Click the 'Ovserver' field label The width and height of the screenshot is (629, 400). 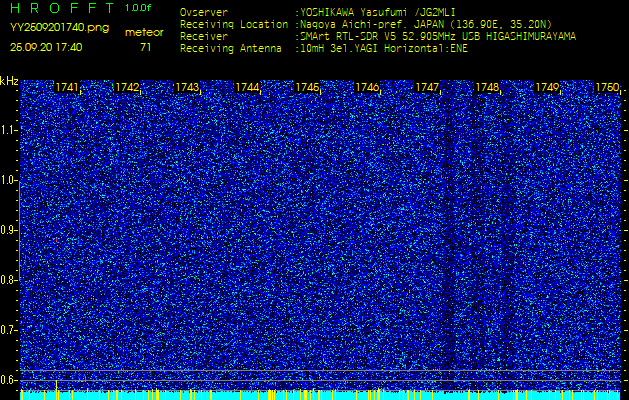[x=204, y=12]
